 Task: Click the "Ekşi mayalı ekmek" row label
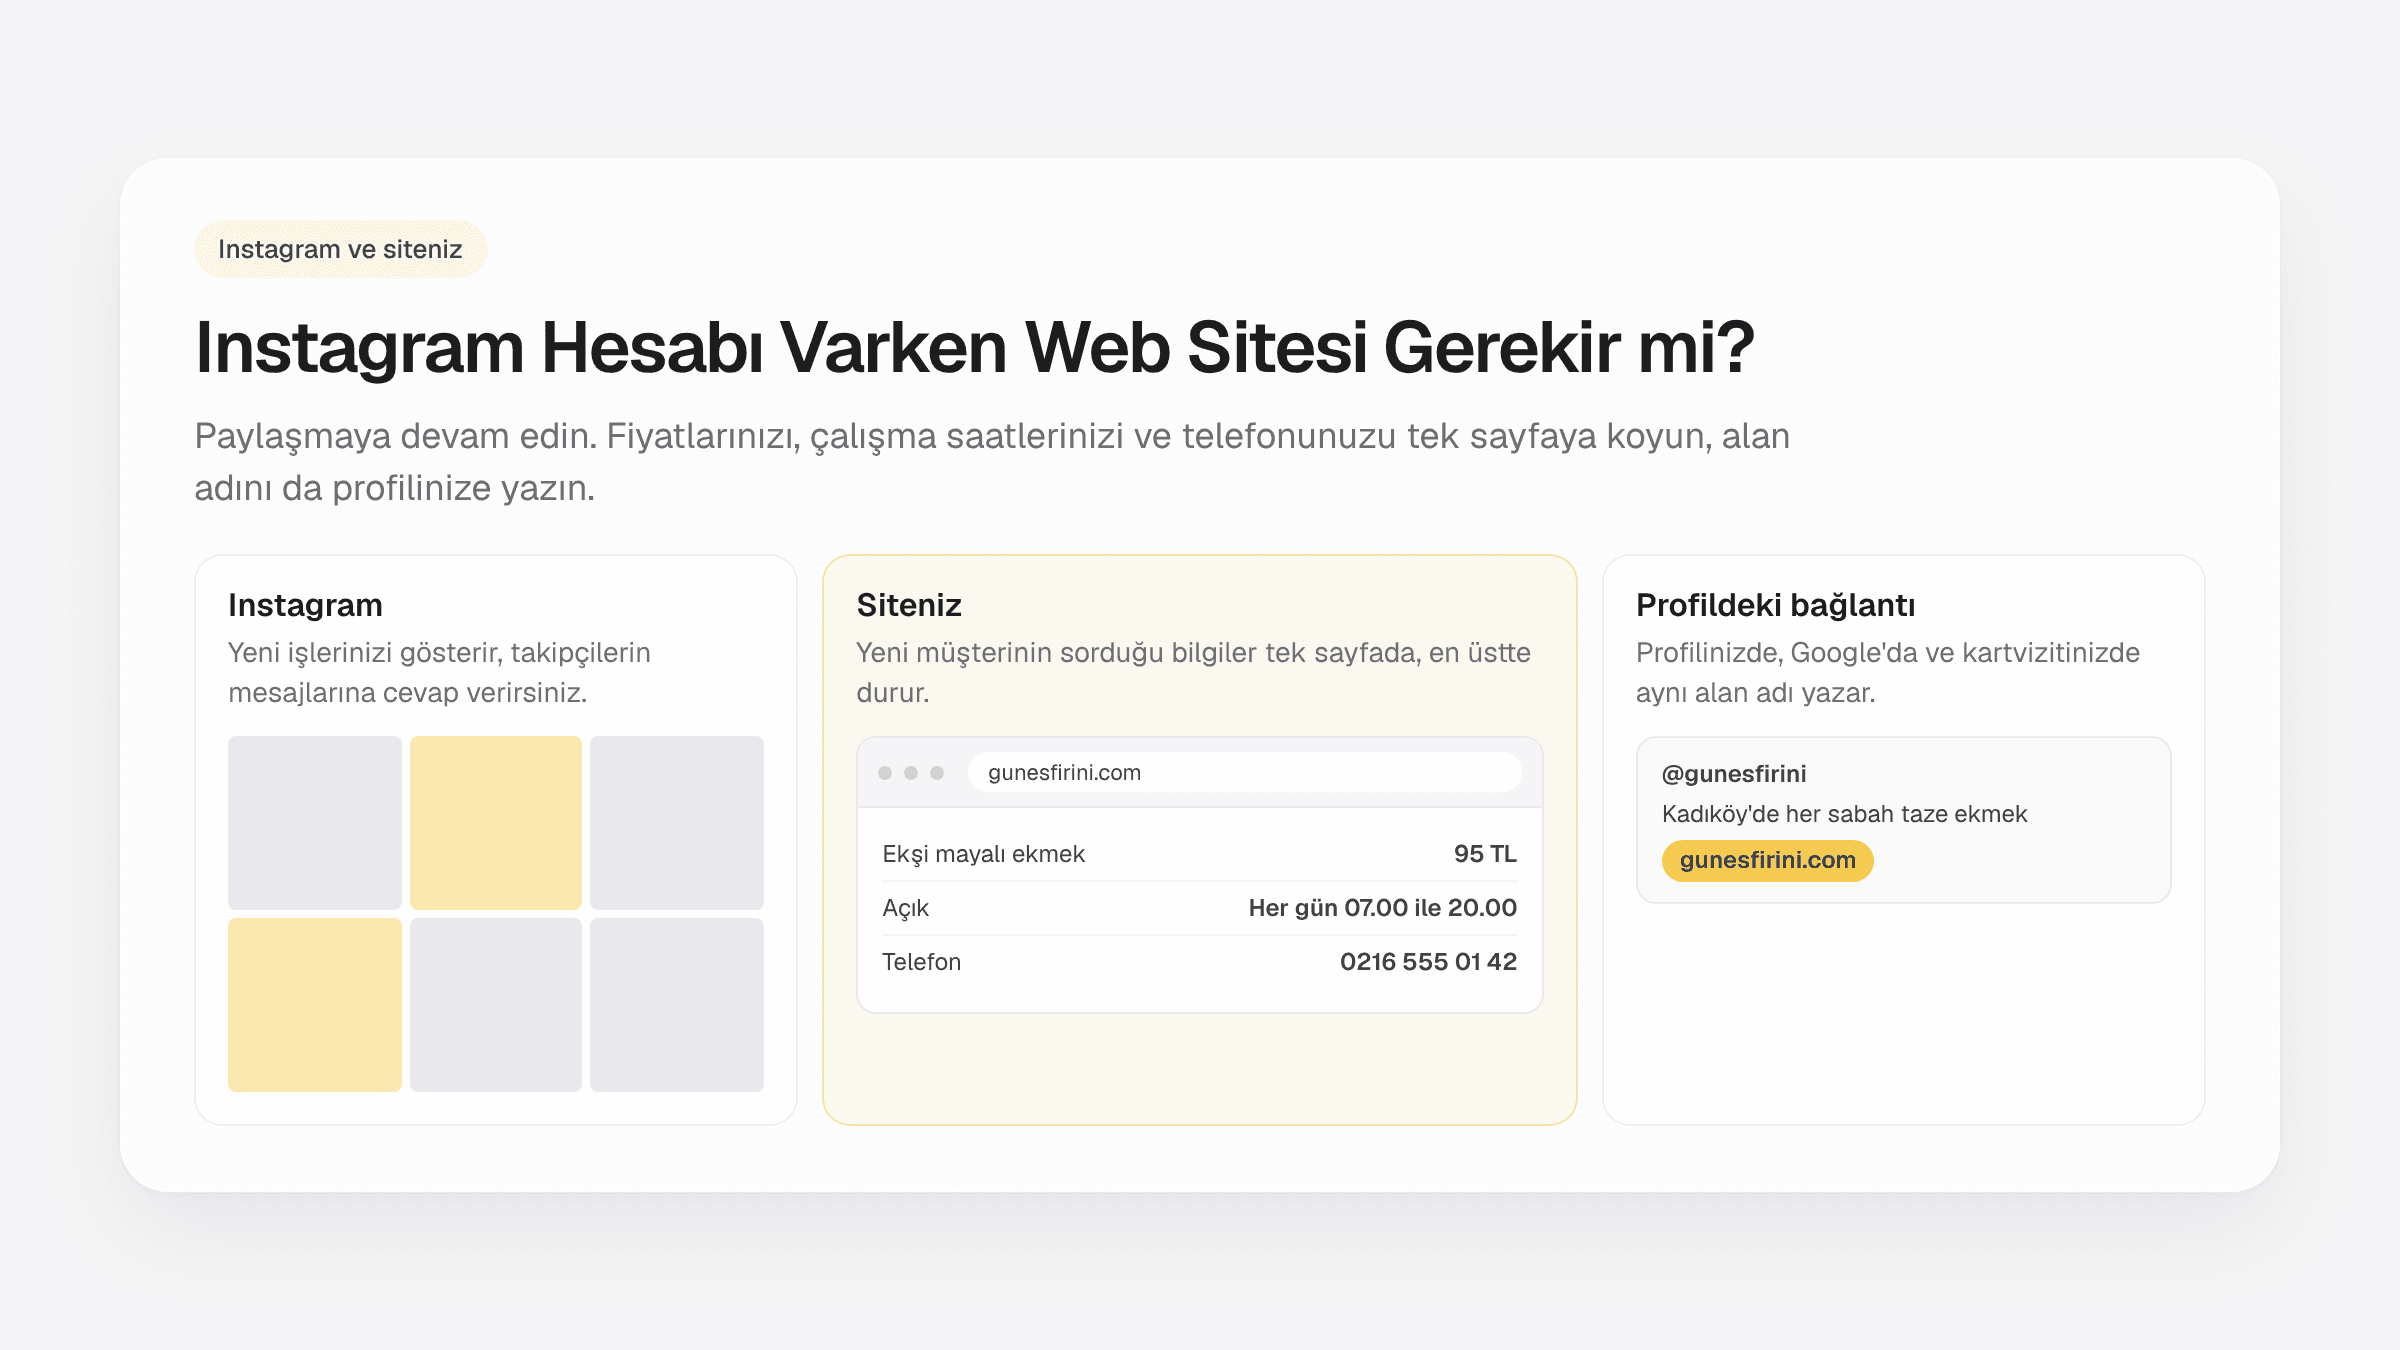click(983, 854)
